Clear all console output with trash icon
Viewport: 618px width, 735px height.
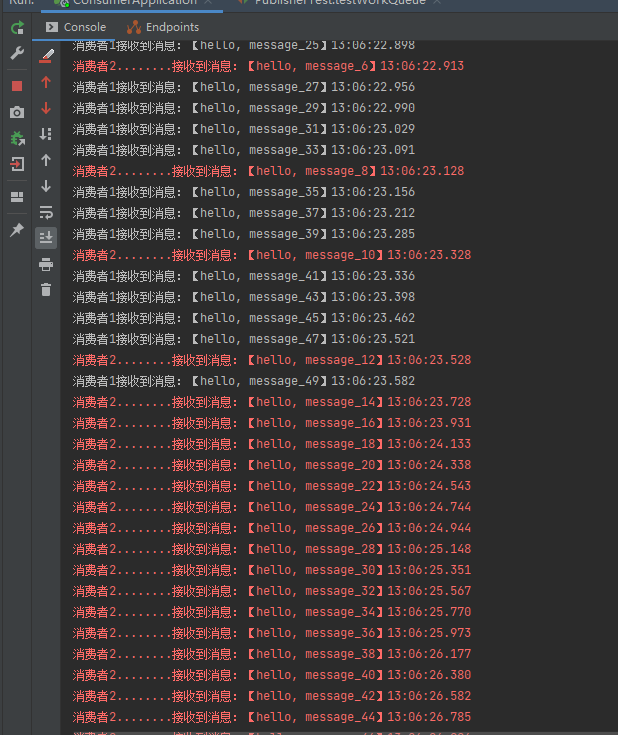click(46, 290)
